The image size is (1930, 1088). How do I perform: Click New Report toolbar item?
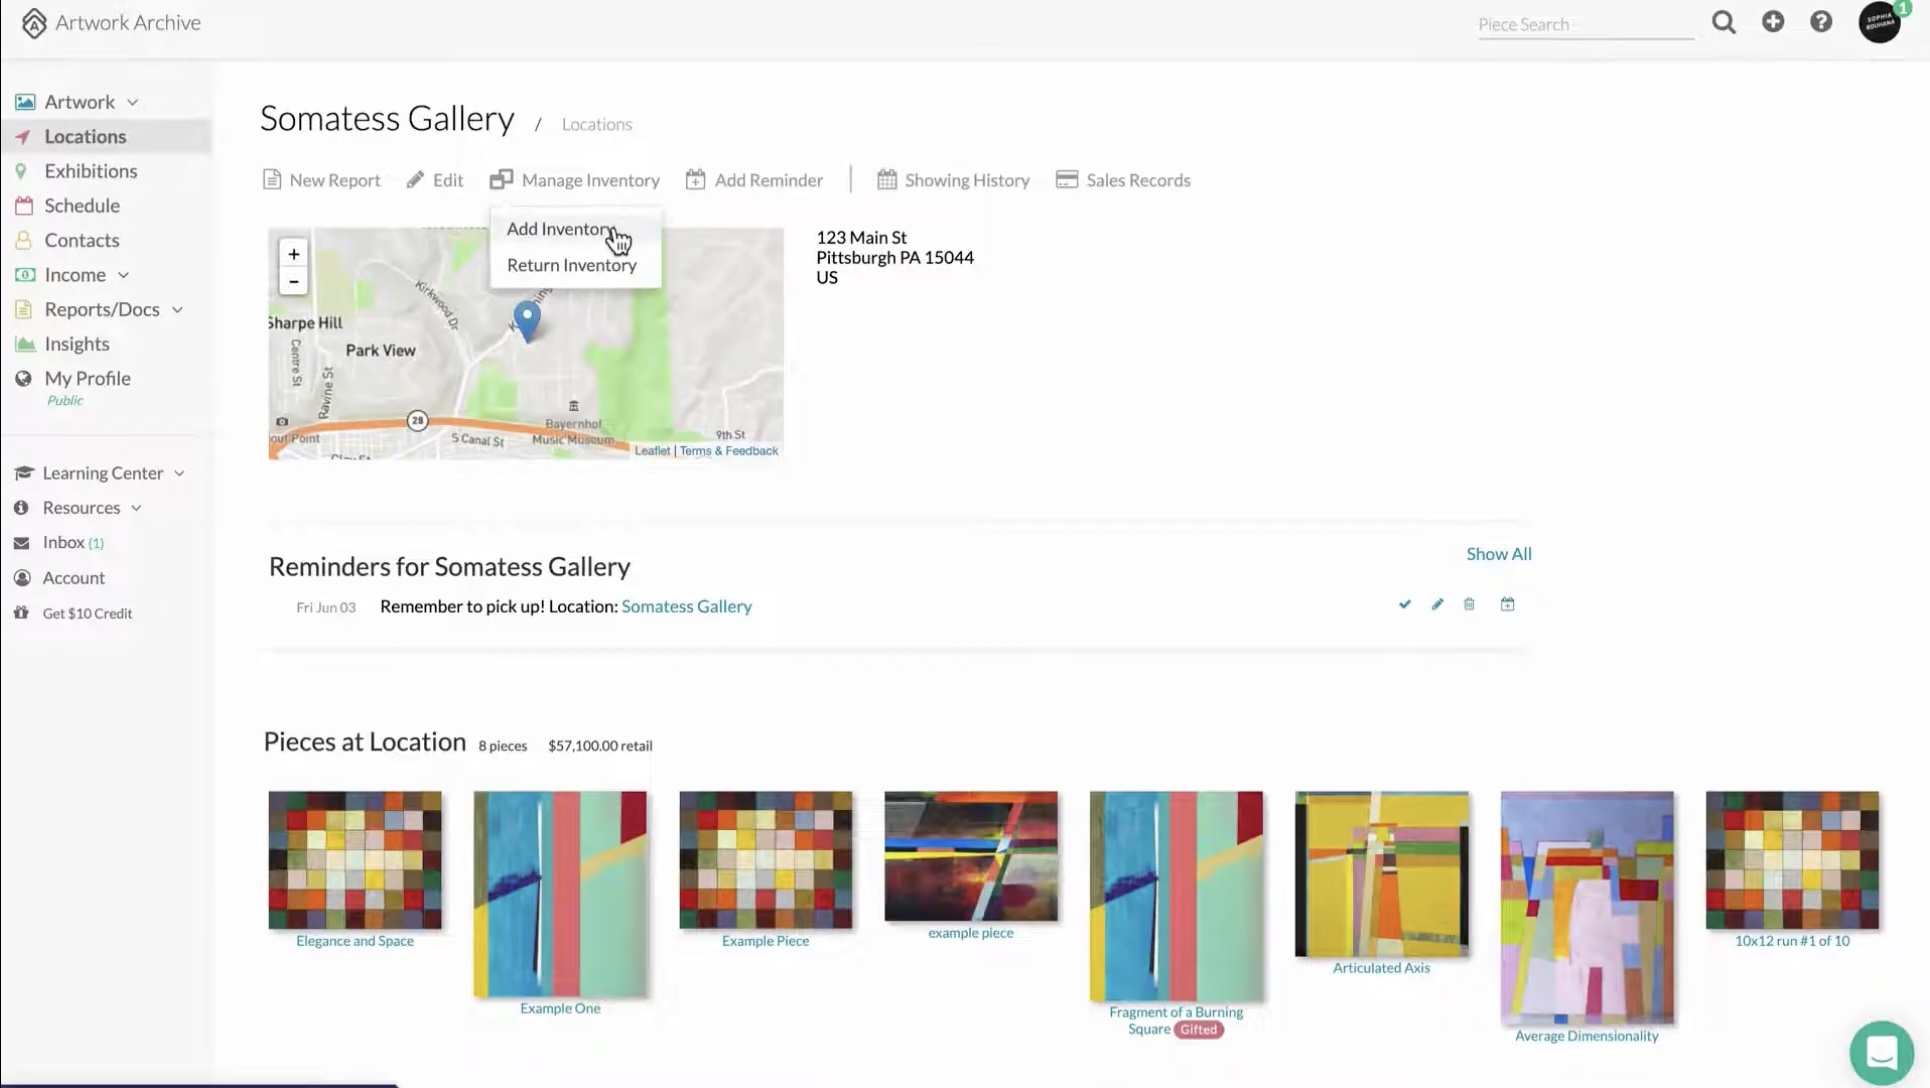coord(321,180)
